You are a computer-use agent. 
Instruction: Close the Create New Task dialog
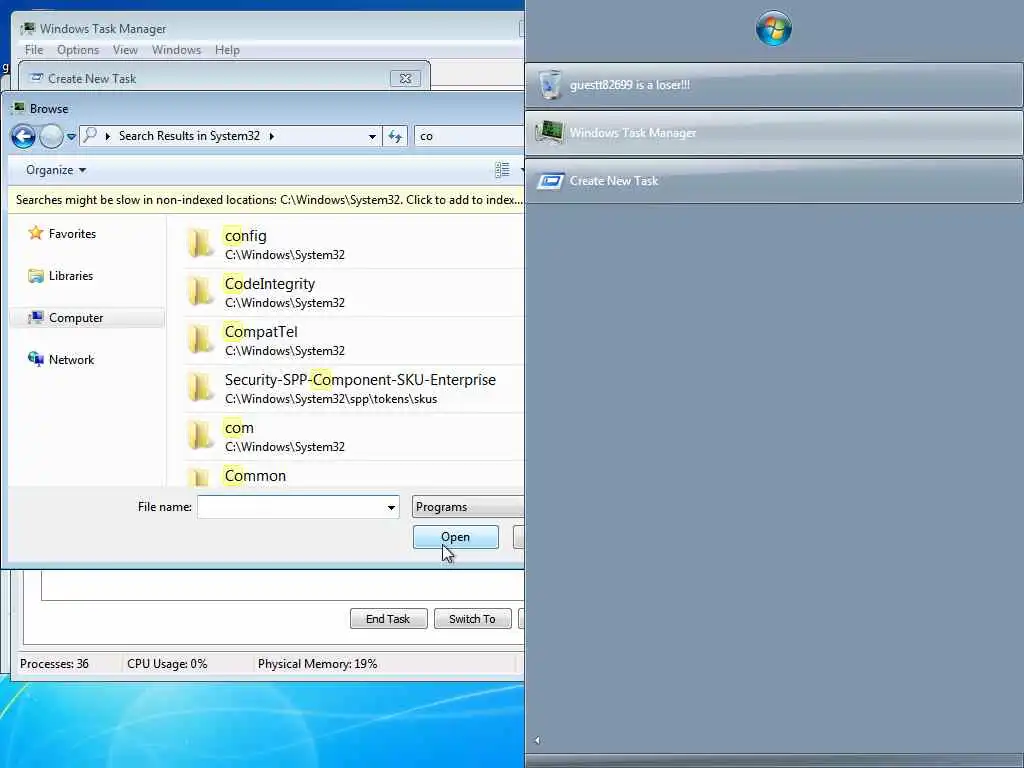[406, 78]
